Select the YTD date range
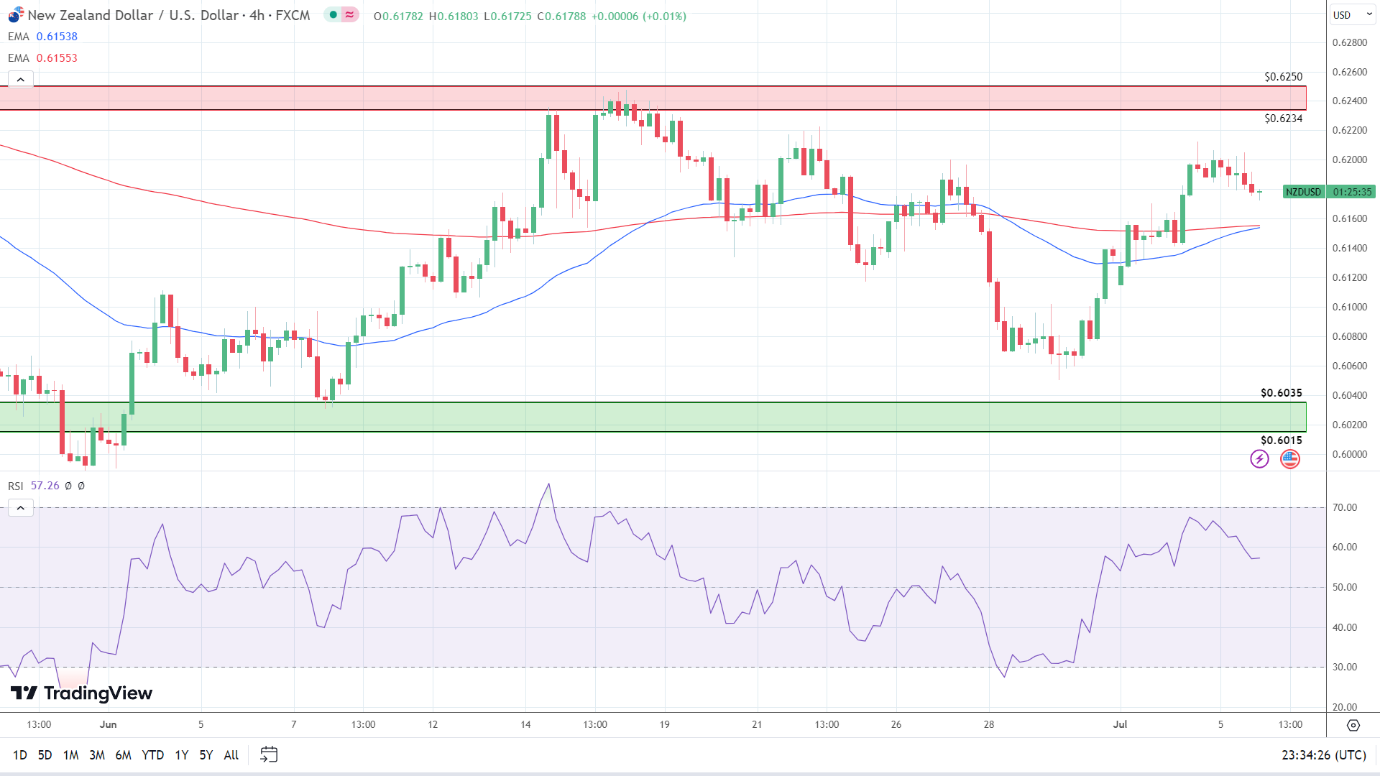This screenshot has width=1380, height=776. pos(153,755)
